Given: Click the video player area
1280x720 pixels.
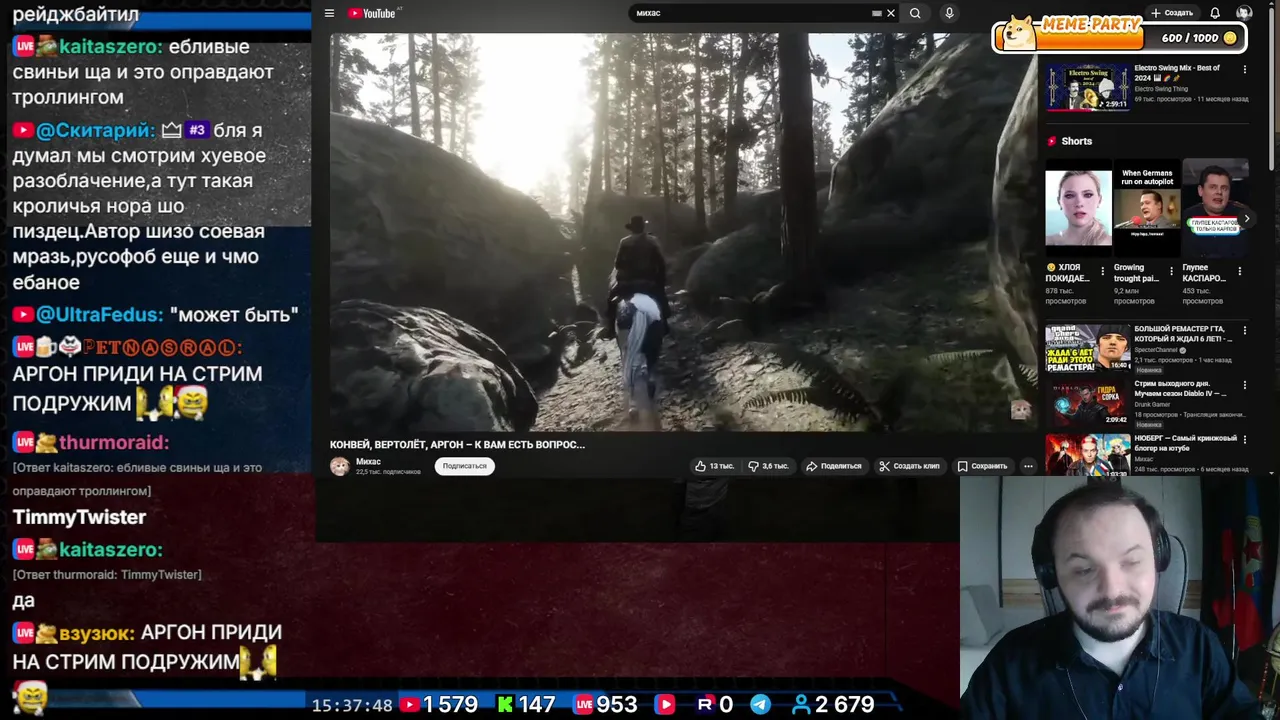Looking at the screenshot, I should (x=683, y=232).
